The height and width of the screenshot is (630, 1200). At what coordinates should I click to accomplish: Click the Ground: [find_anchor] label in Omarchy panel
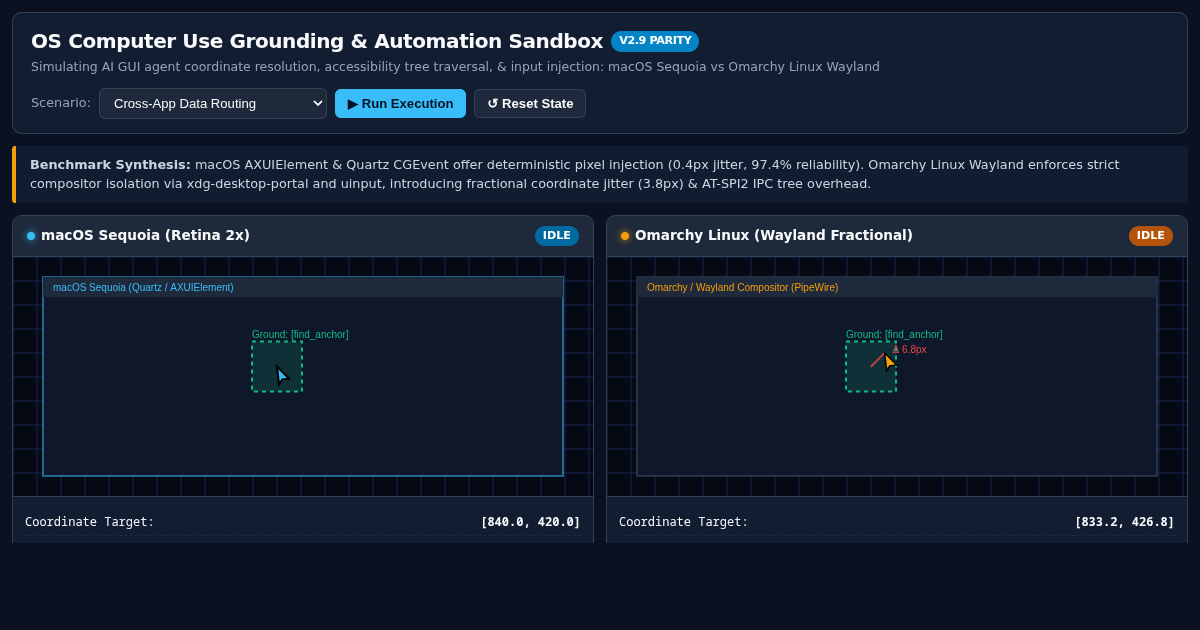coord(894,335)
